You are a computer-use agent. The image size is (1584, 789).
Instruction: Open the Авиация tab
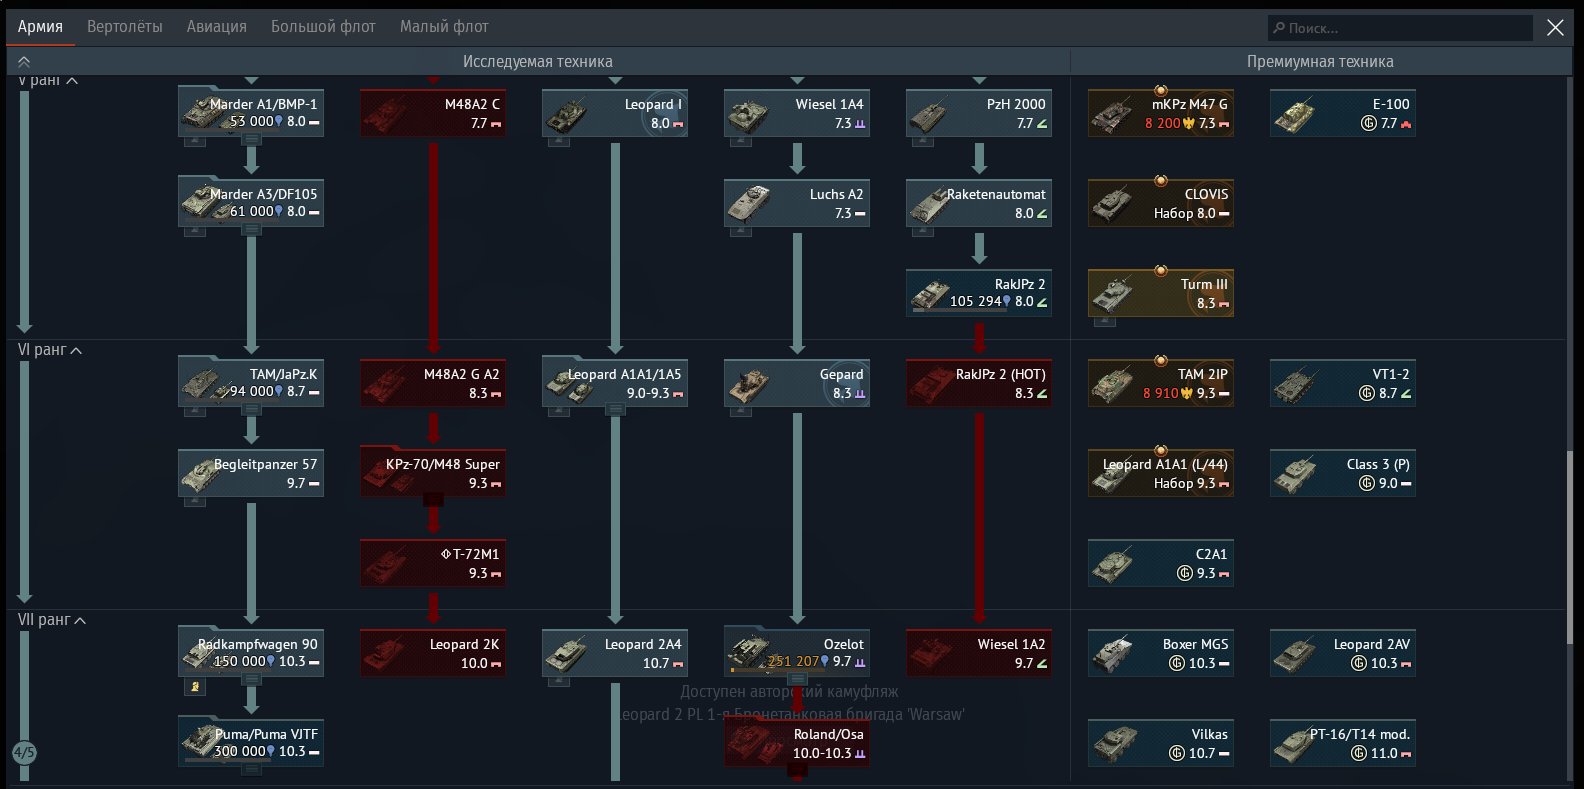pyautogui.click(x=216, y=27)
